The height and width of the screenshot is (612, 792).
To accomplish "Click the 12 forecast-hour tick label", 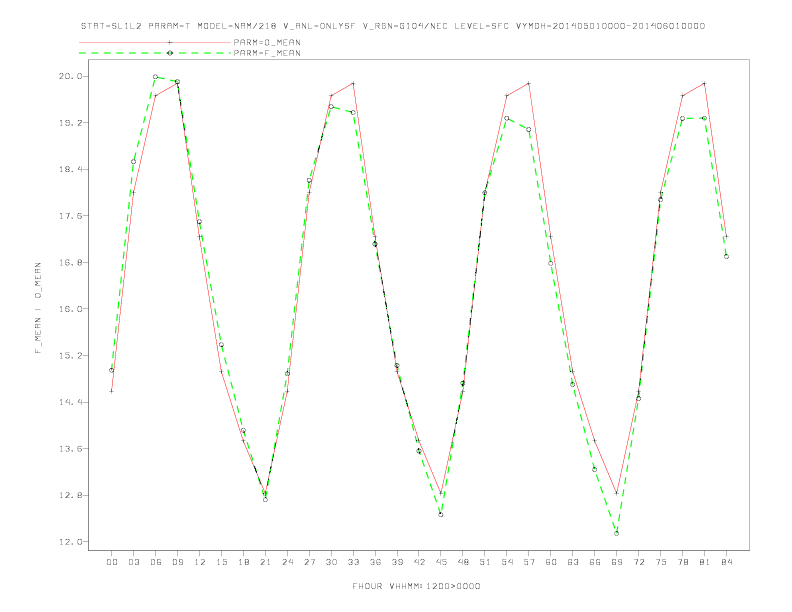I will click(200, 562).
